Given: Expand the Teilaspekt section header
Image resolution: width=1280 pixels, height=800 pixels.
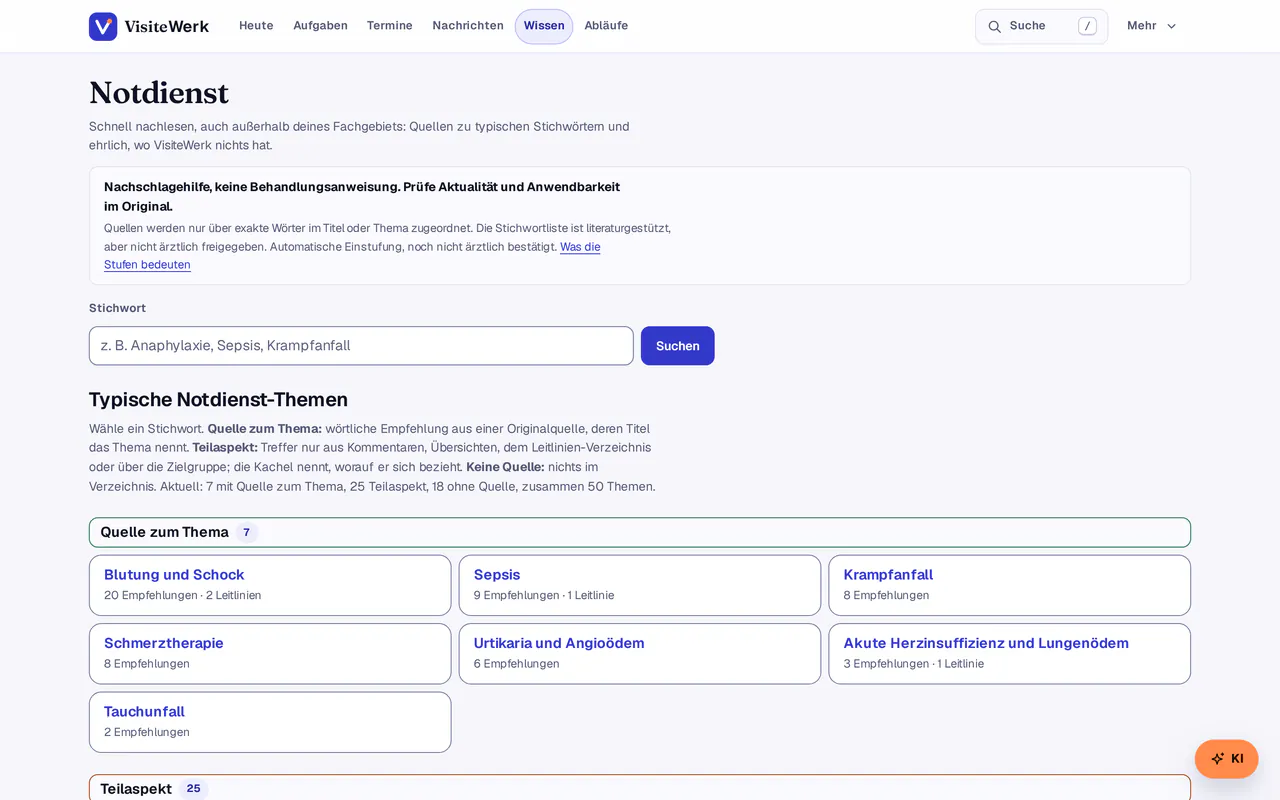Looking at the screenshot, I should tap(640, 788).
